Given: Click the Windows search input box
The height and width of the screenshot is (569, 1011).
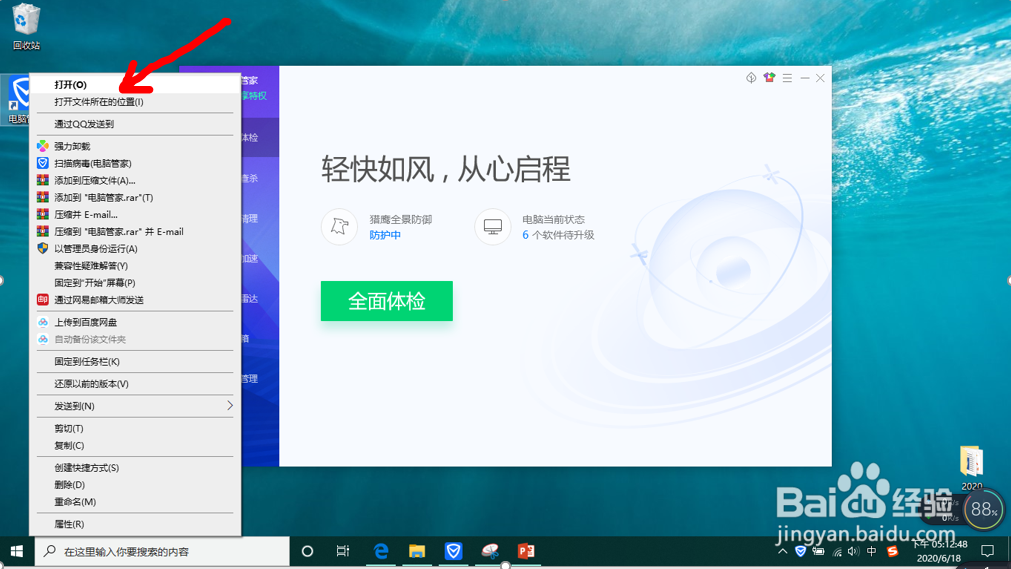Looking at the screenshot, I should [x=162, y=552].
